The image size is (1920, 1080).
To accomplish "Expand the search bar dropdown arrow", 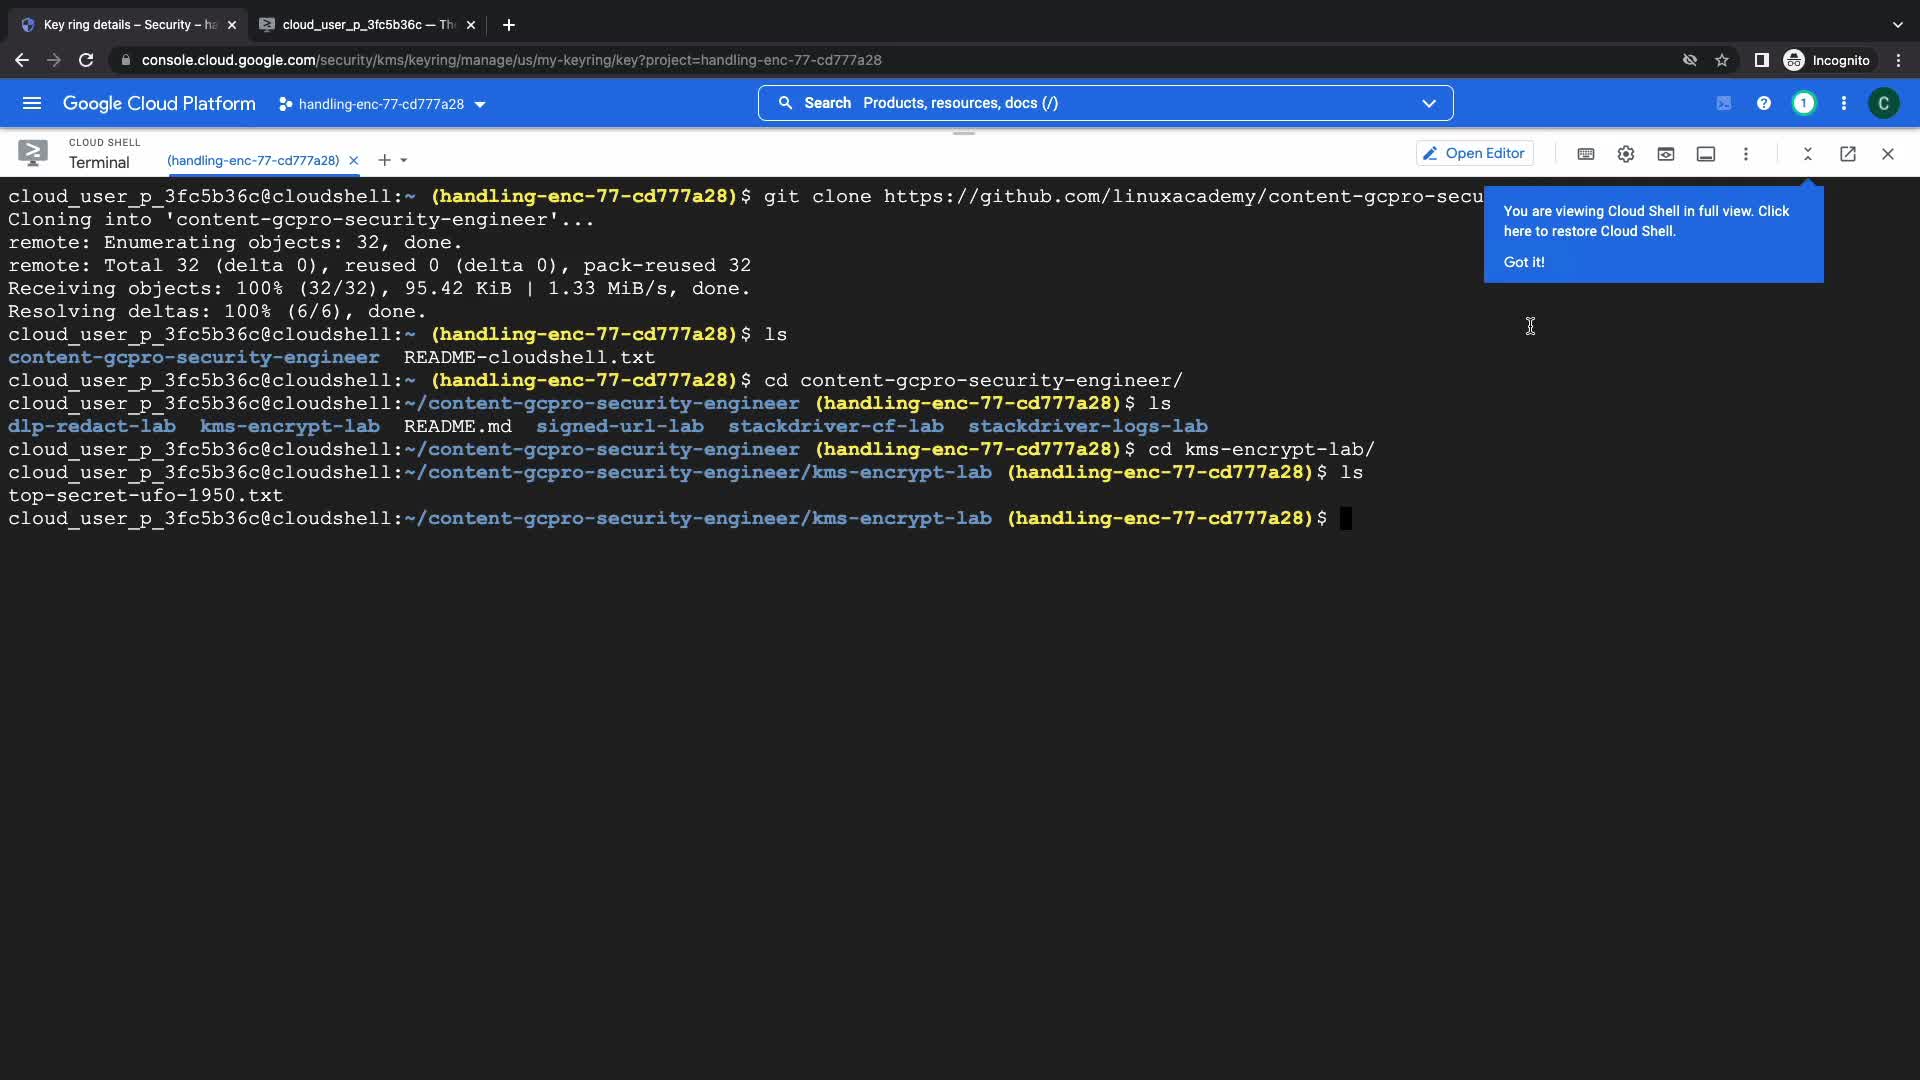I will point(1428,103).
